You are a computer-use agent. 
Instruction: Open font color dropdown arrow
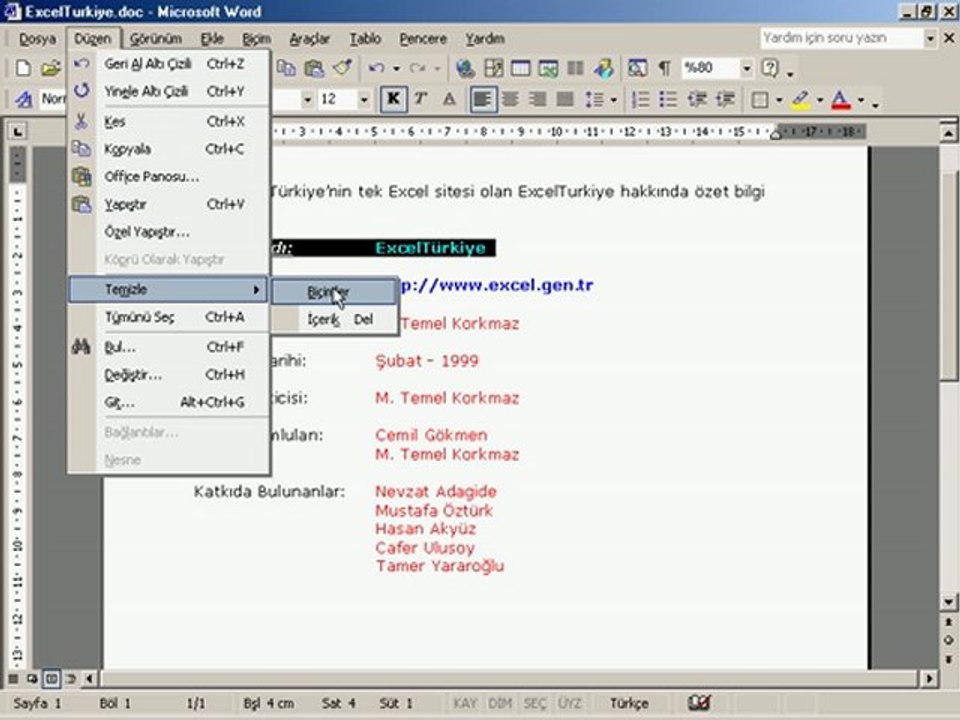(x=860, y=100)
